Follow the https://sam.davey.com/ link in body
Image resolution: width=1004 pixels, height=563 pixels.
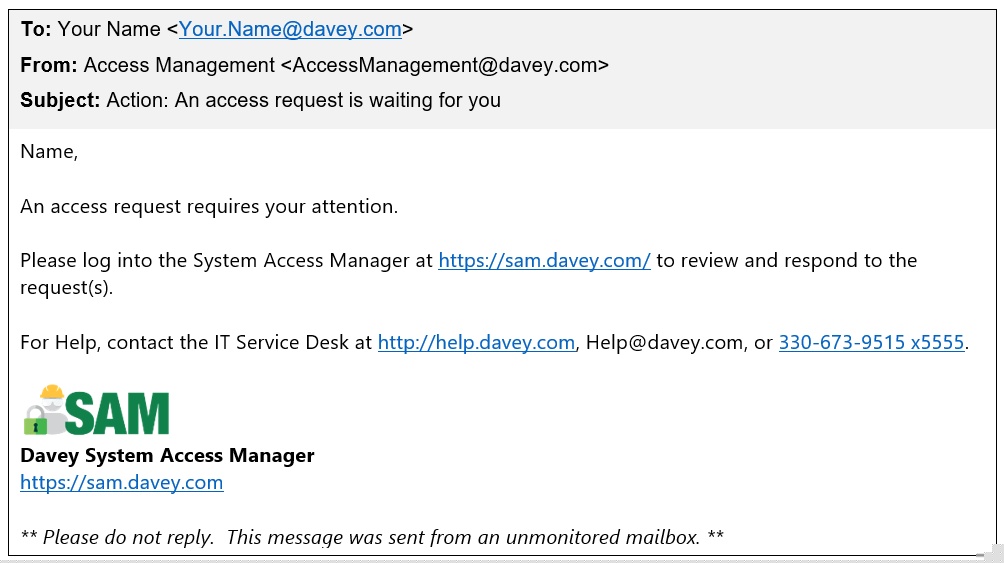(x=544, y=261)
